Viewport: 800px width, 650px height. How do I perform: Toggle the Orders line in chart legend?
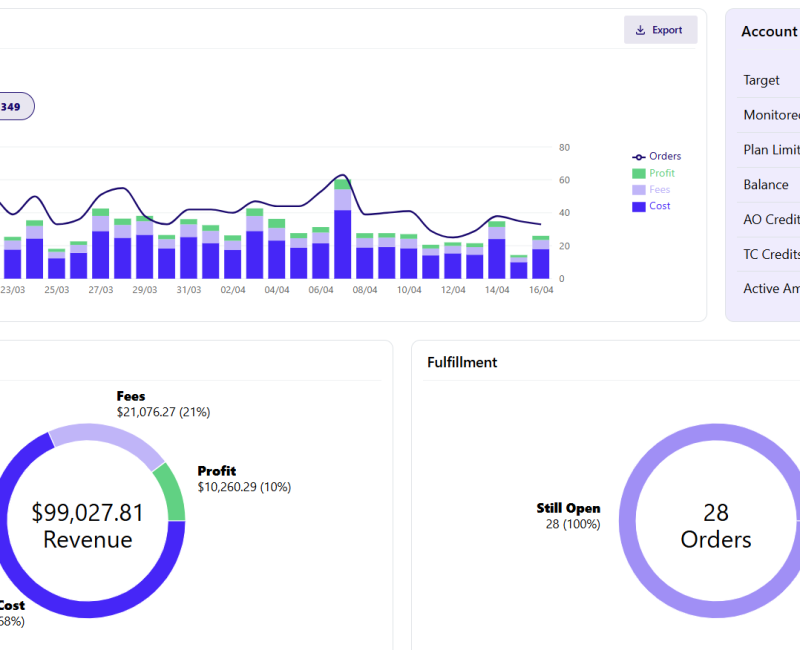pyautogui.click(x=657, y=156)
